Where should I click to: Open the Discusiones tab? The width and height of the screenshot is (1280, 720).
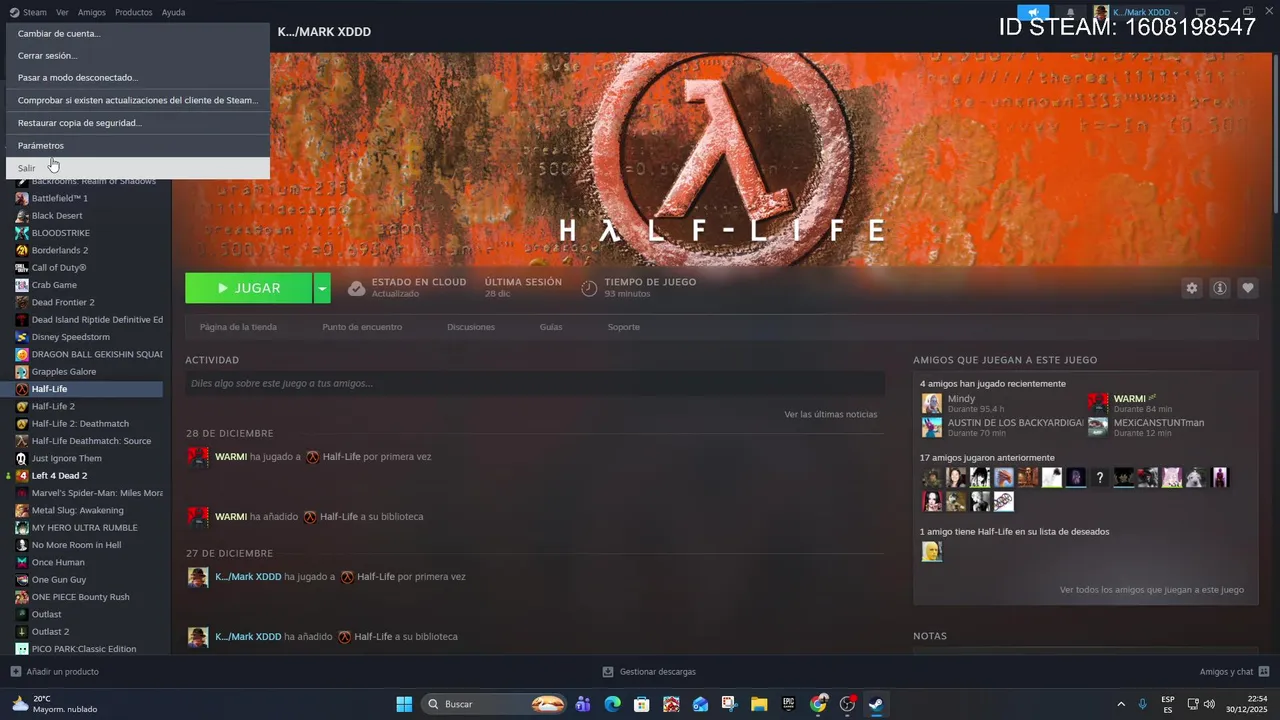pos(471,327)
